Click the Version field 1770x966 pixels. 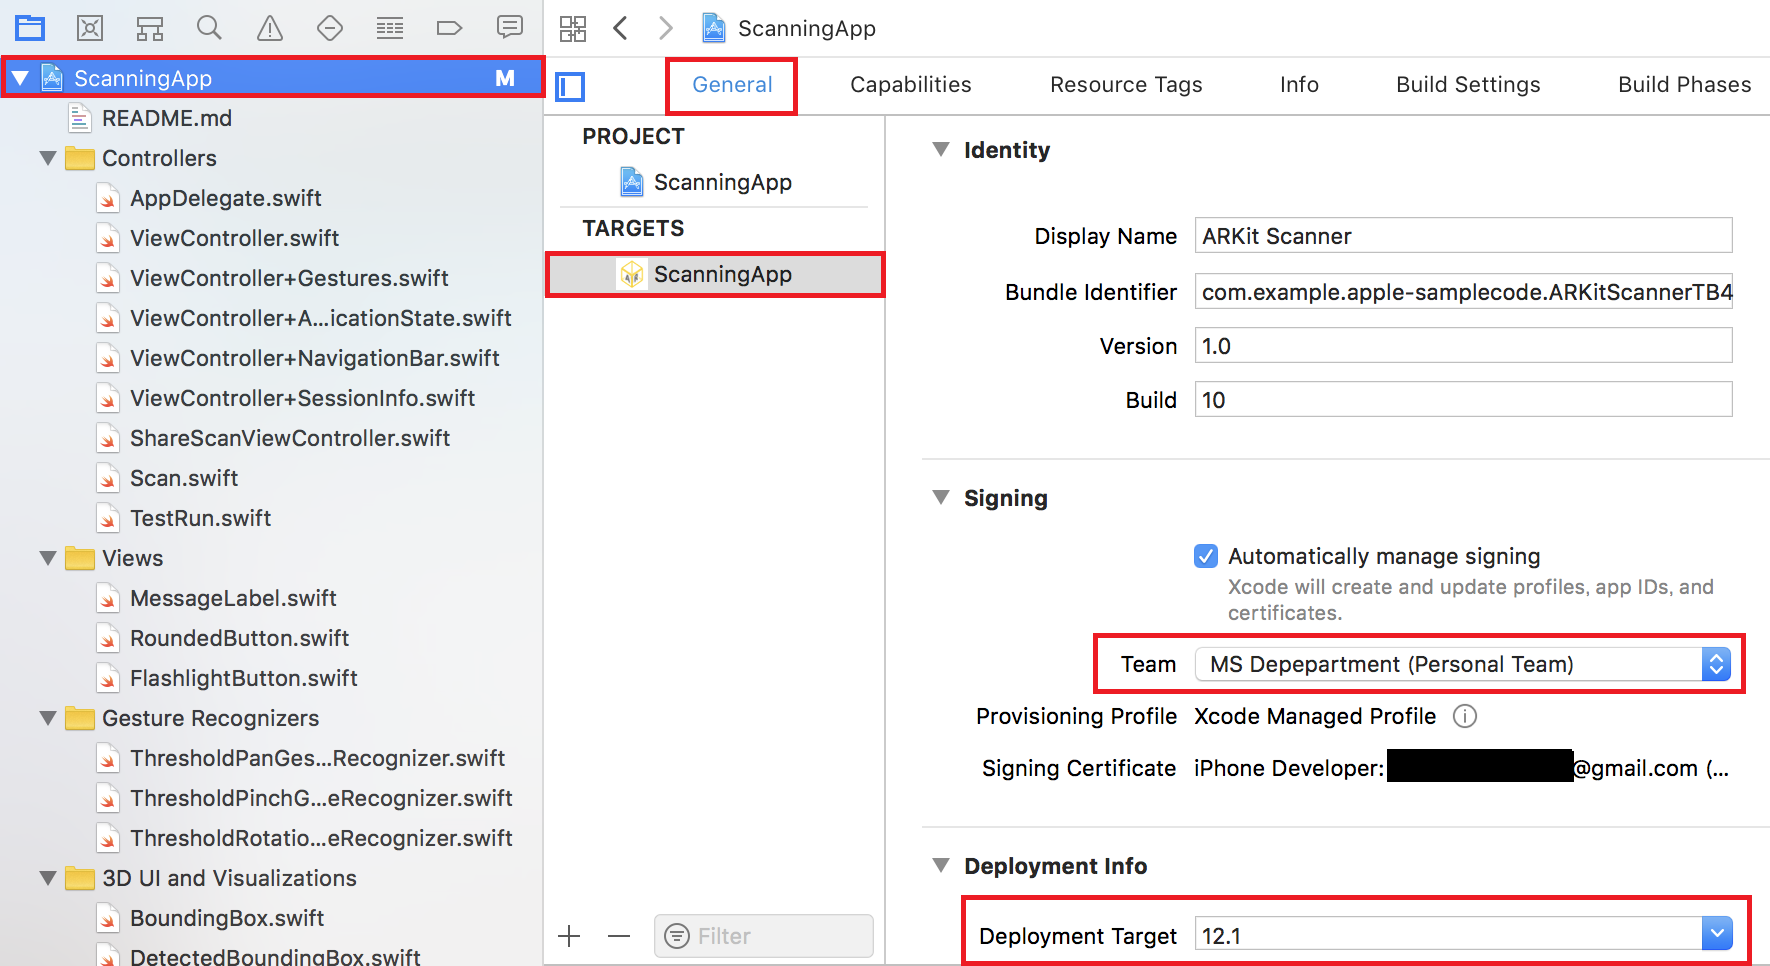coord(1463,346)
